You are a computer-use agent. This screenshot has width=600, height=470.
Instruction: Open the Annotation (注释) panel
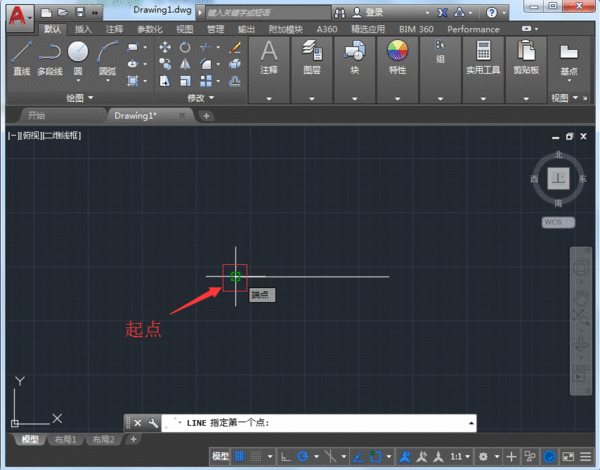tap(269, 58)
